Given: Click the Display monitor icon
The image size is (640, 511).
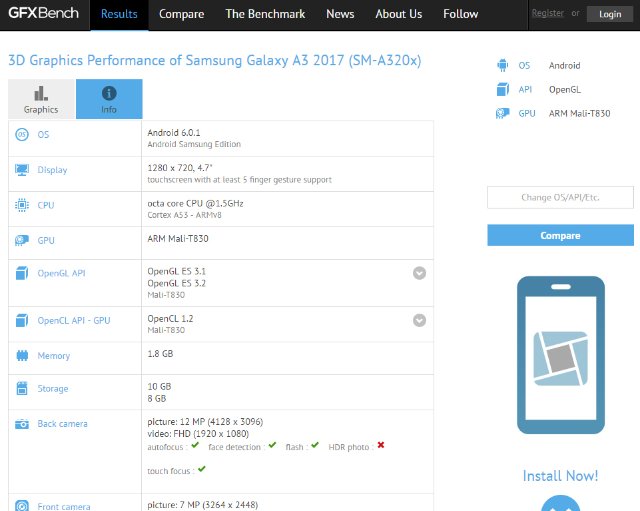Looking at the screenshot, I should click(22, 170).
